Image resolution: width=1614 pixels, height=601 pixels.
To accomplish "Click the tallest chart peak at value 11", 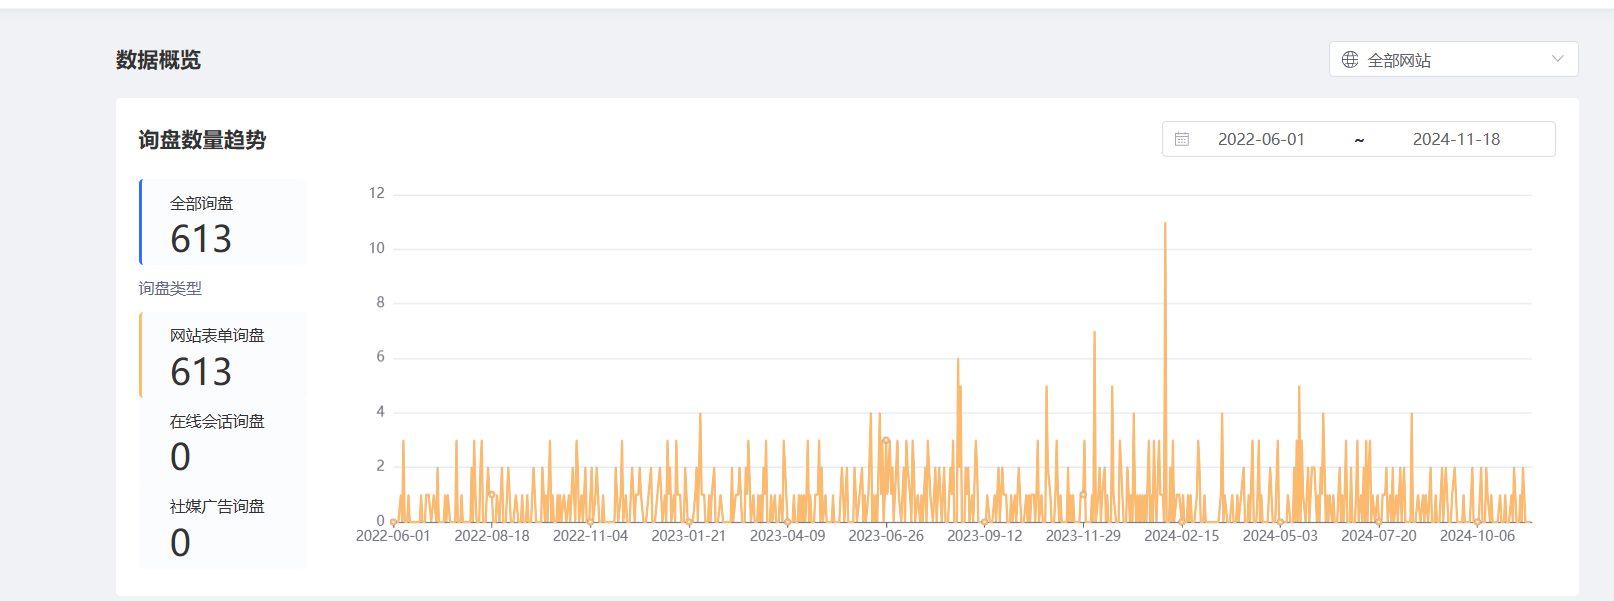I will point(1165,224).
